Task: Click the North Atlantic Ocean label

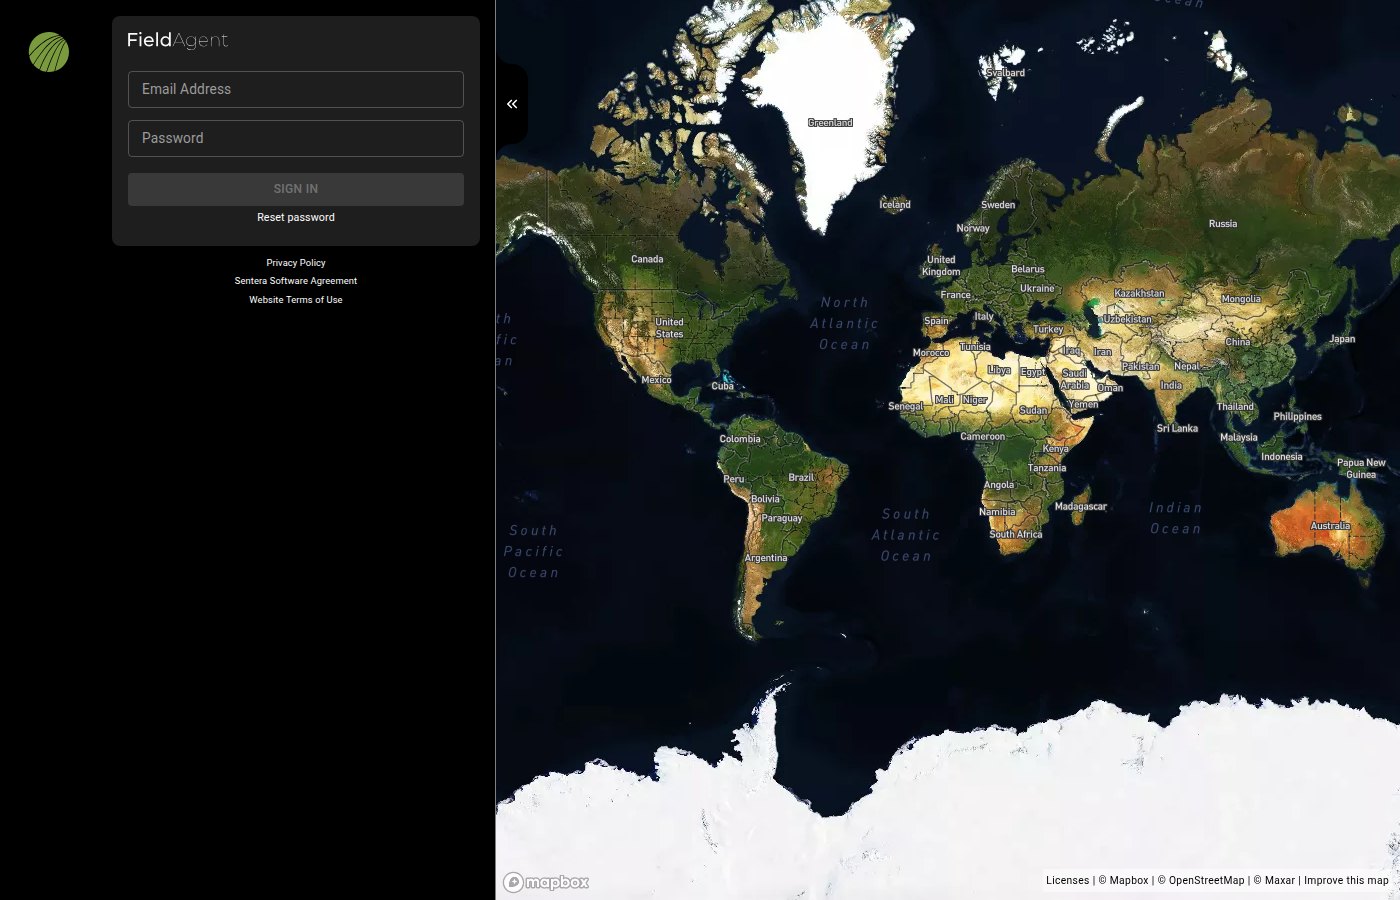Action: tap(845, 323)
